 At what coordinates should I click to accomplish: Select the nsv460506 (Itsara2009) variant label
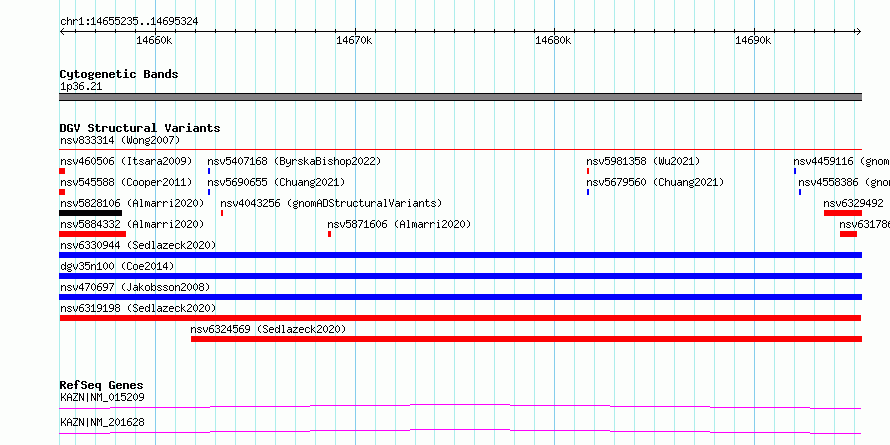126,161
